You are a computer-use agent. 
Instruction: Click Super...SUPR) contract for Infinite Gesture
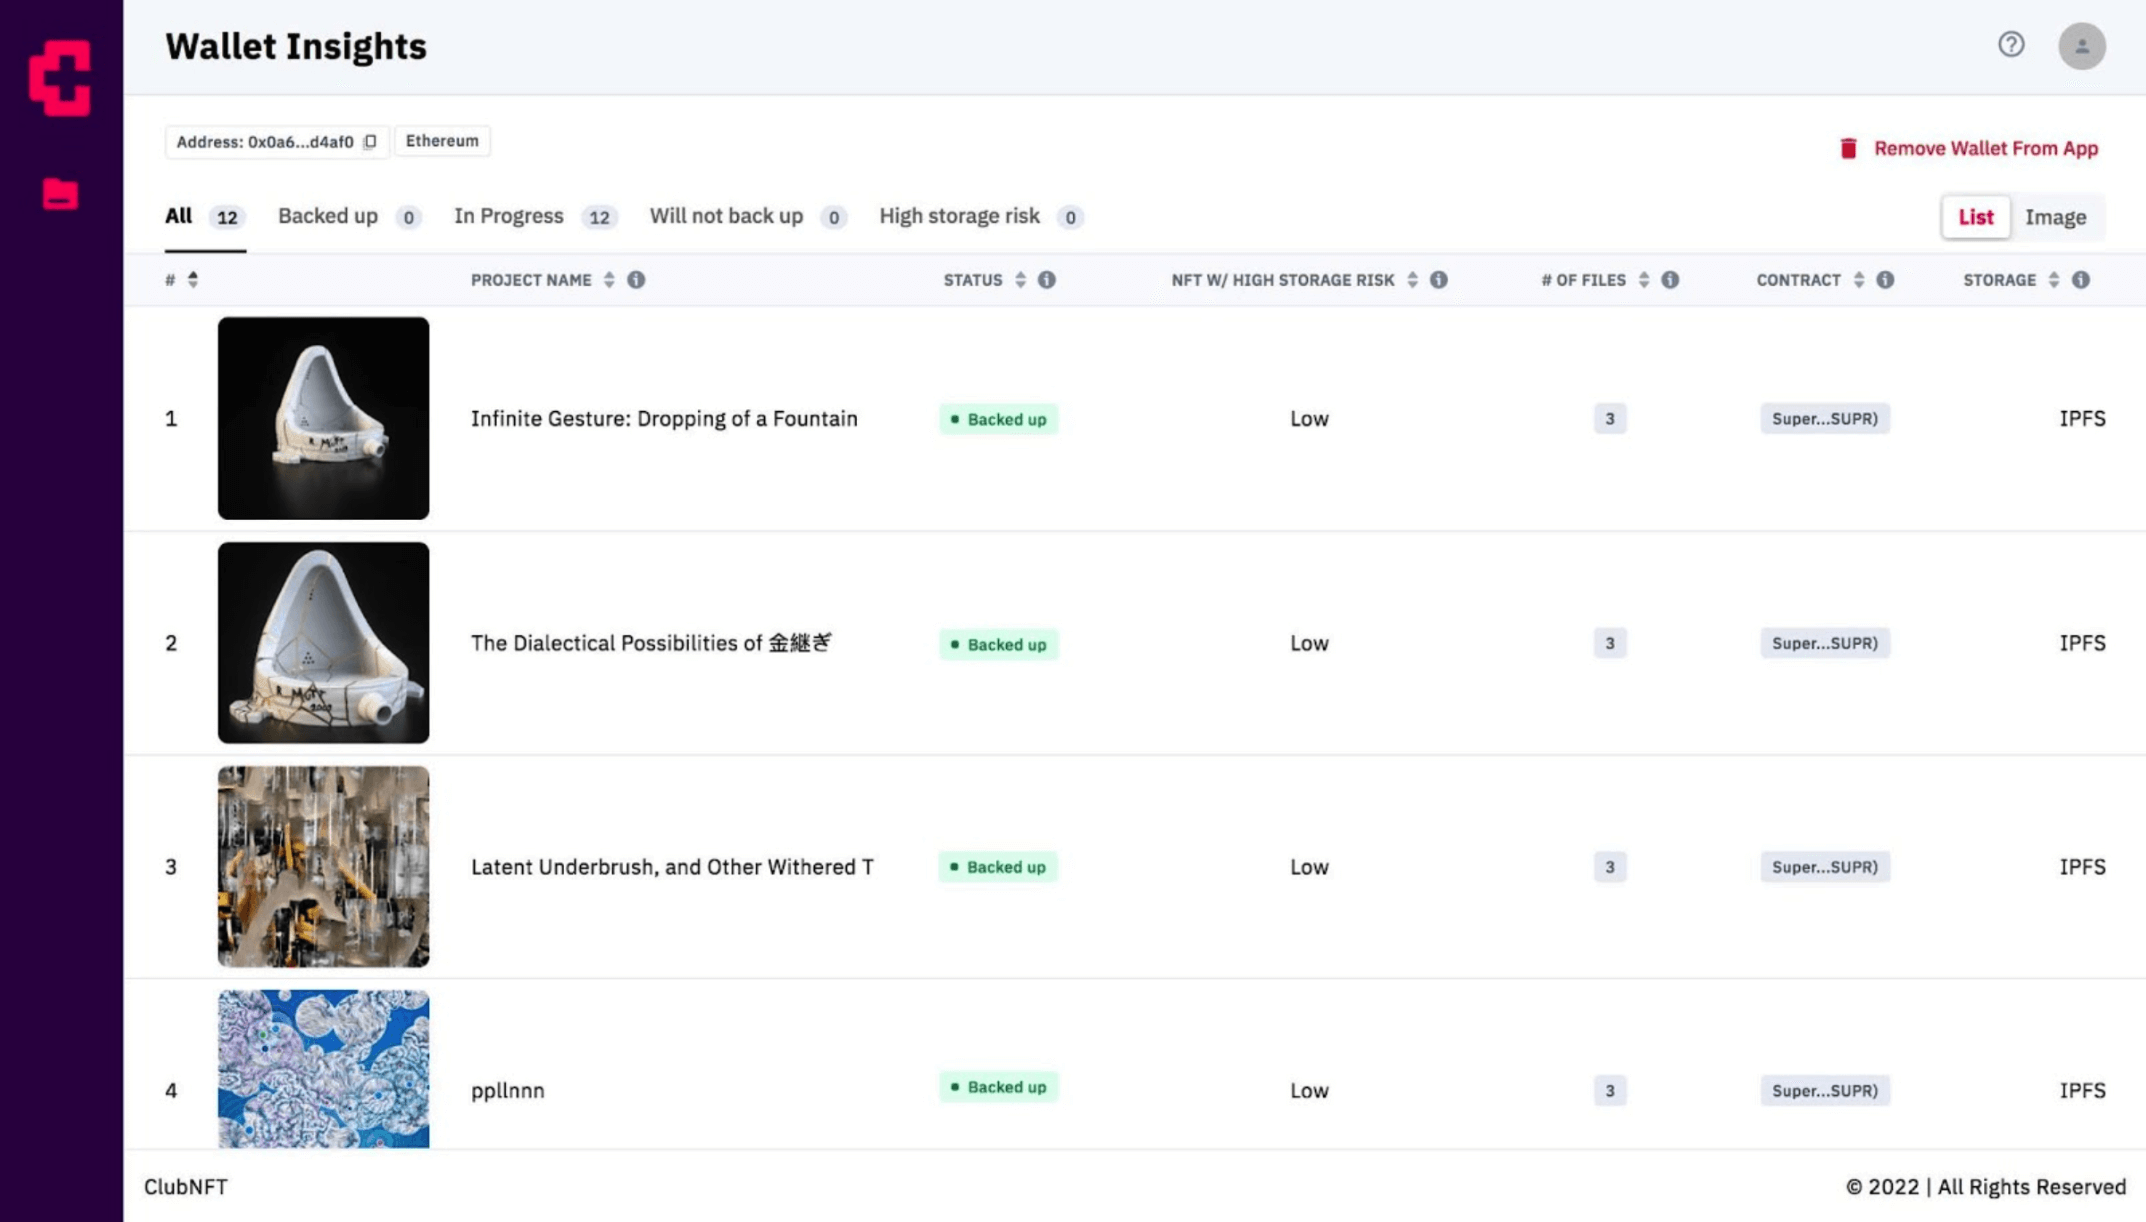[x=1825, y=419]
